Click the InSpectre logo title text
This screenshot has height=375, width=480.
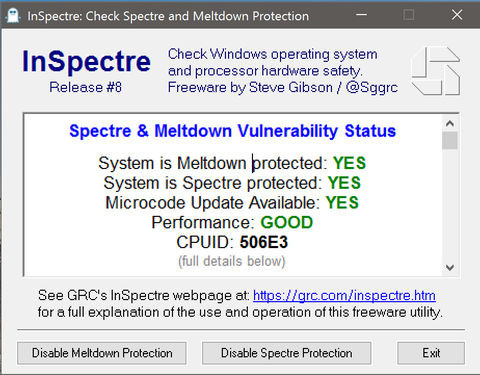(86, 61)
